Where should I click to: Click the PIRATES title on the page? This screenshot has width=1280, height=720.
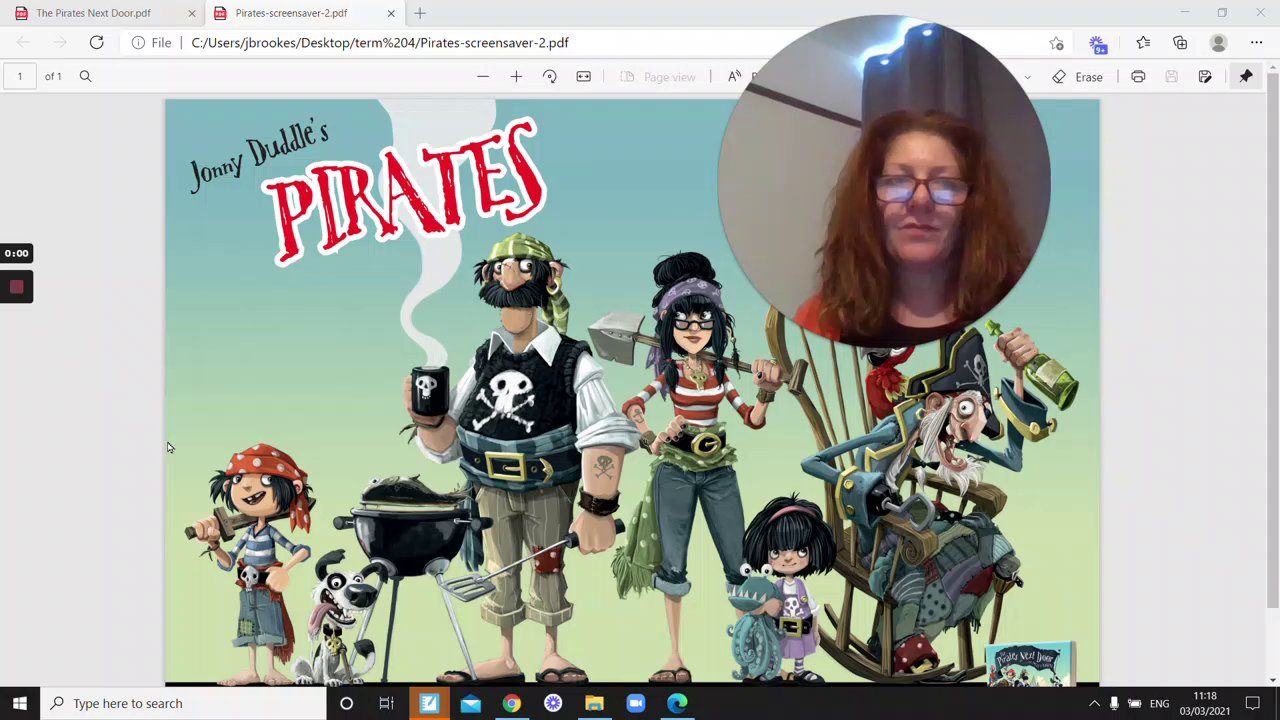pos(406,190)
